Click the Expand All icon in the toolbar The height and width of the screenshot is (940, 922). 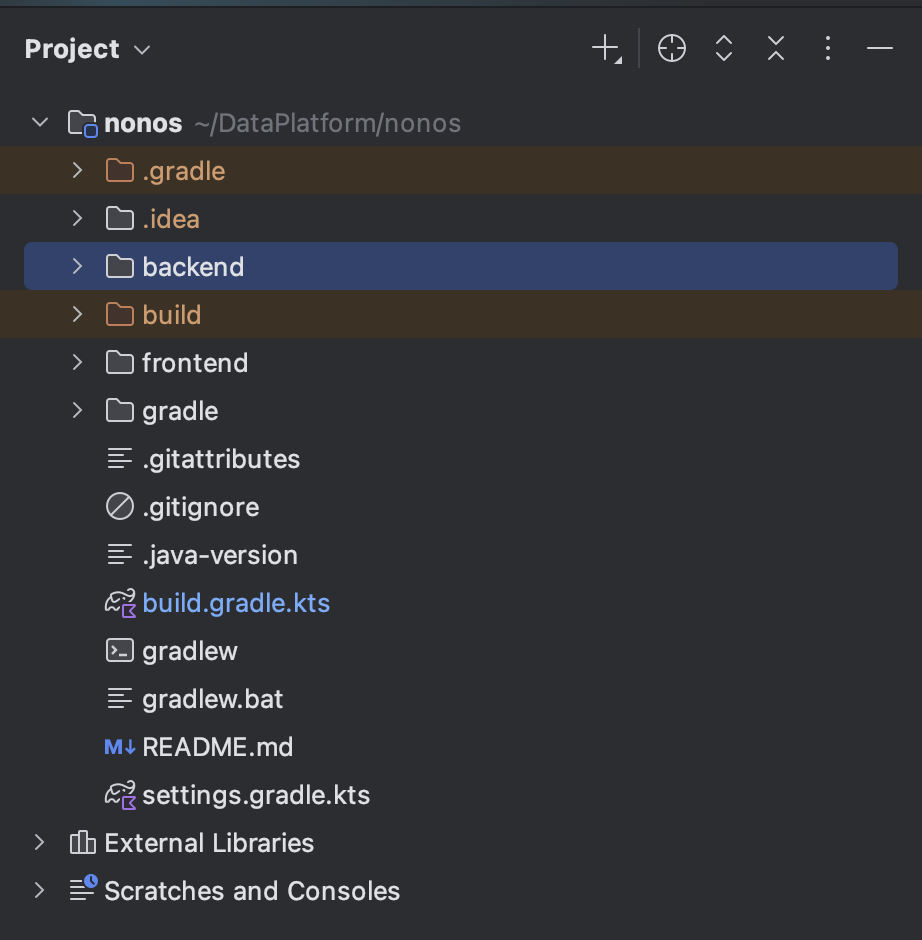(x=724, y=49)
